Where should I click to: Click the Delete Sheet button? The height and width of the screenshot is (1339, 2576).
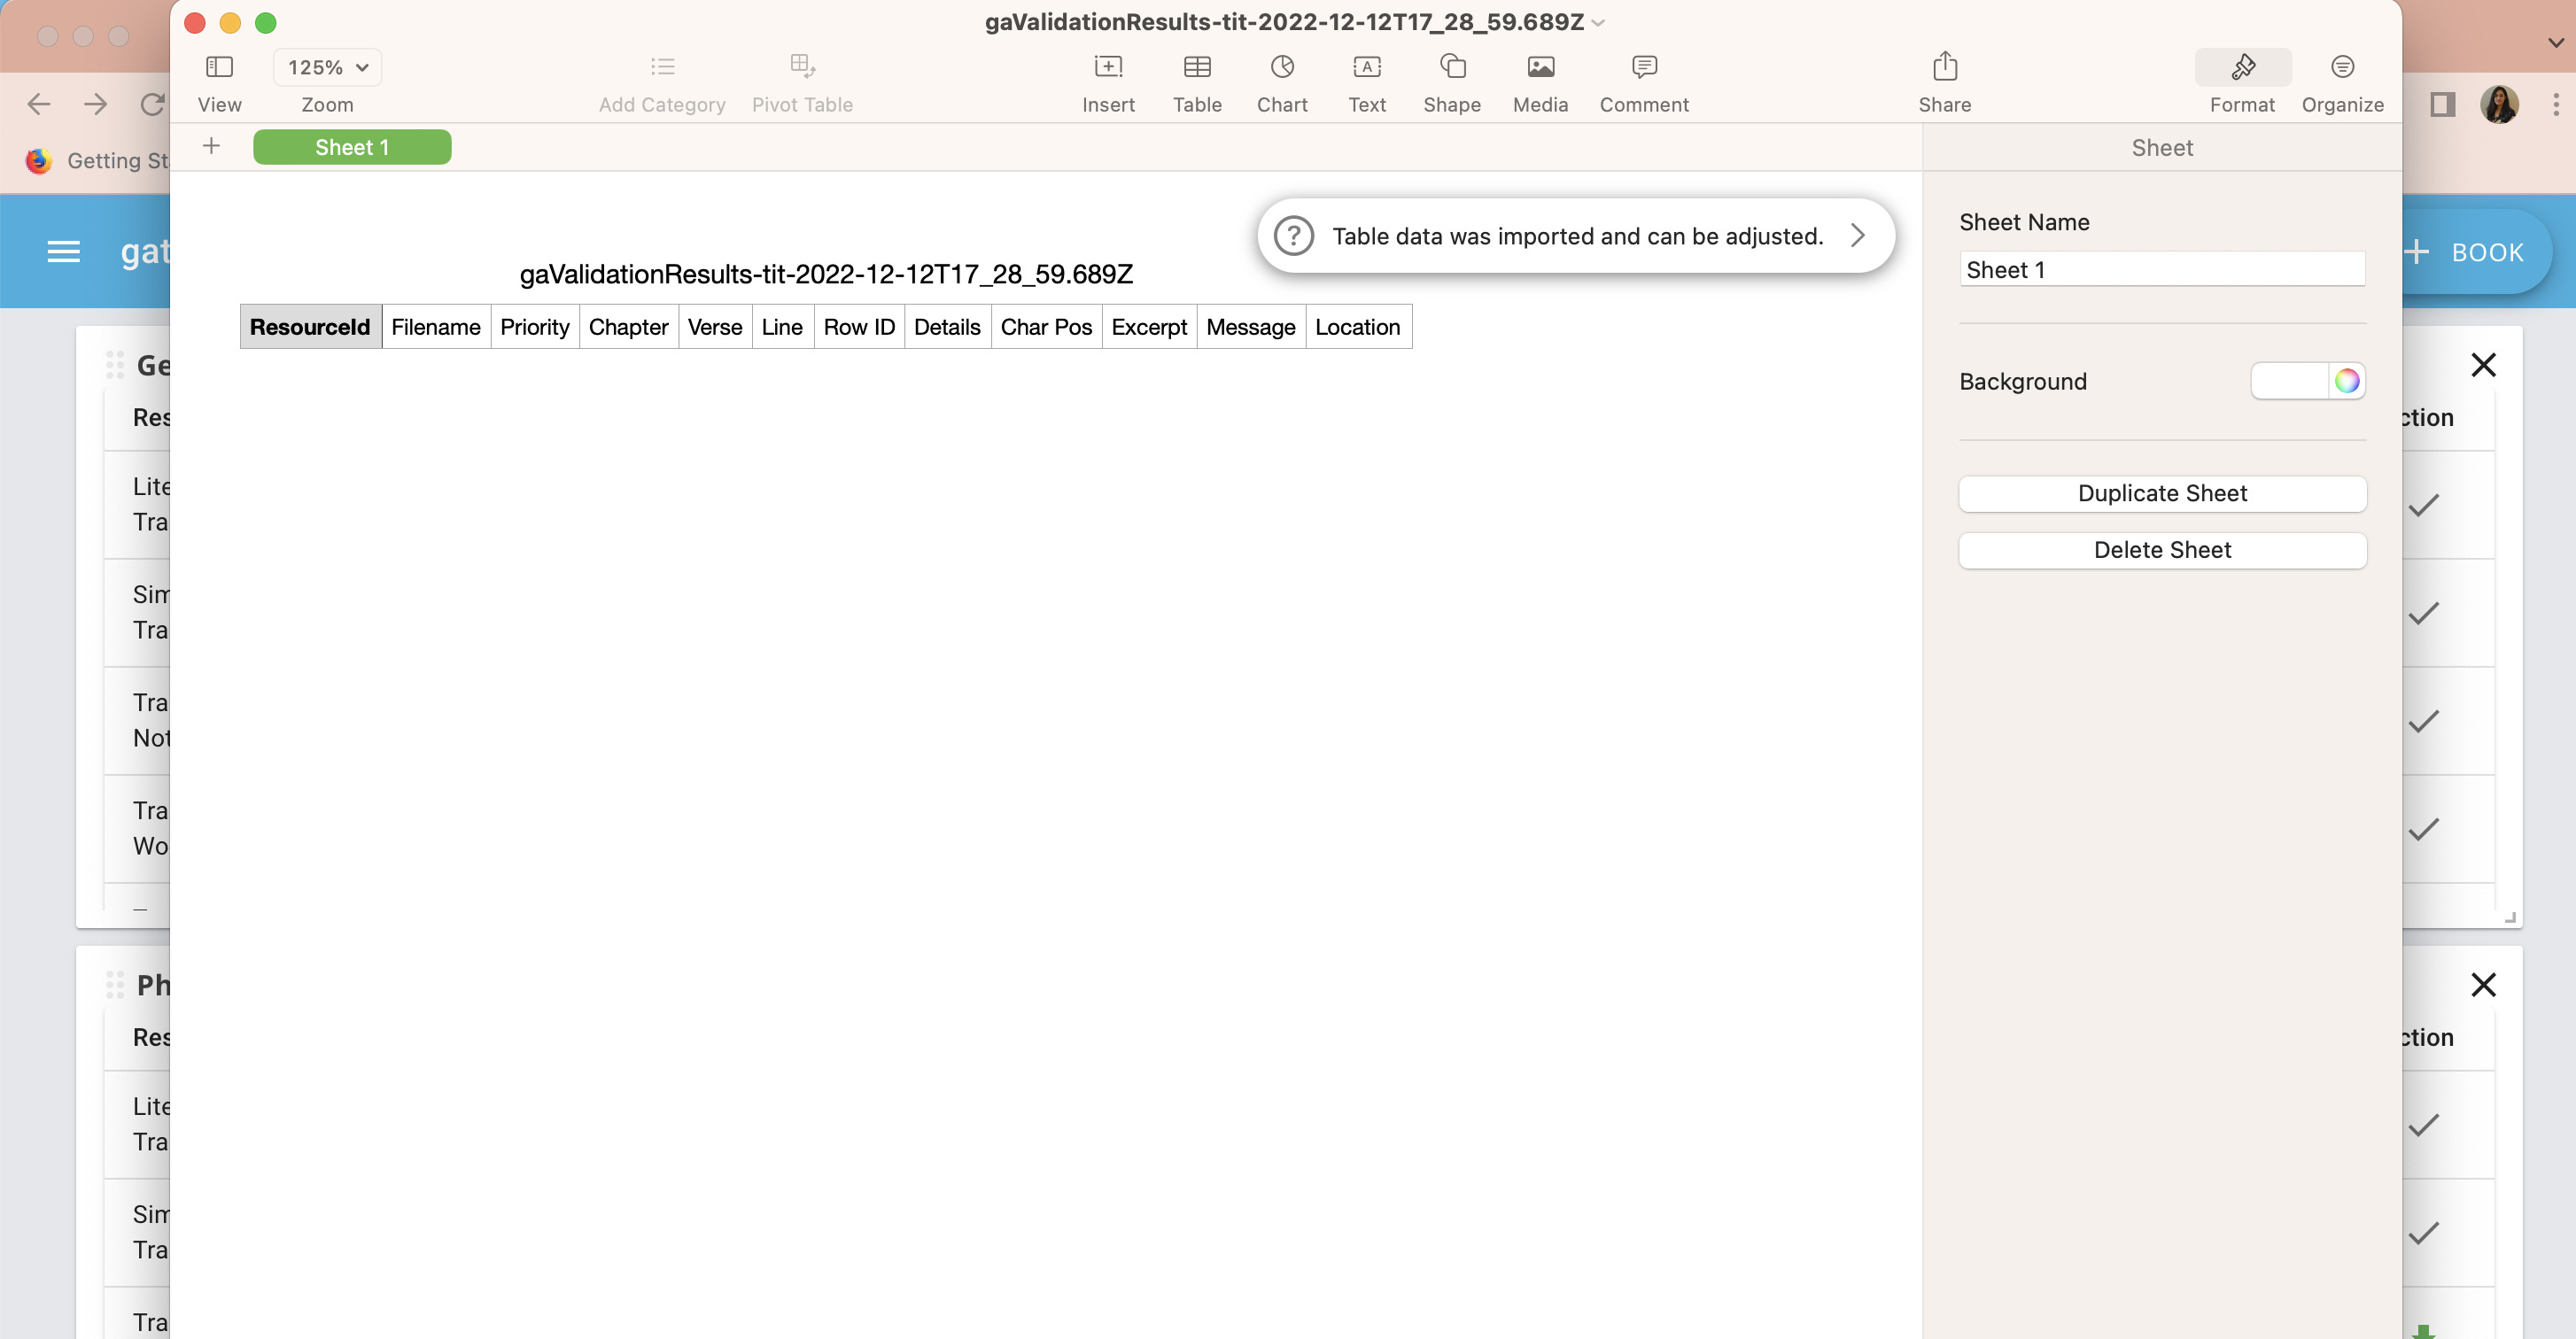[x=2162, y=550]
